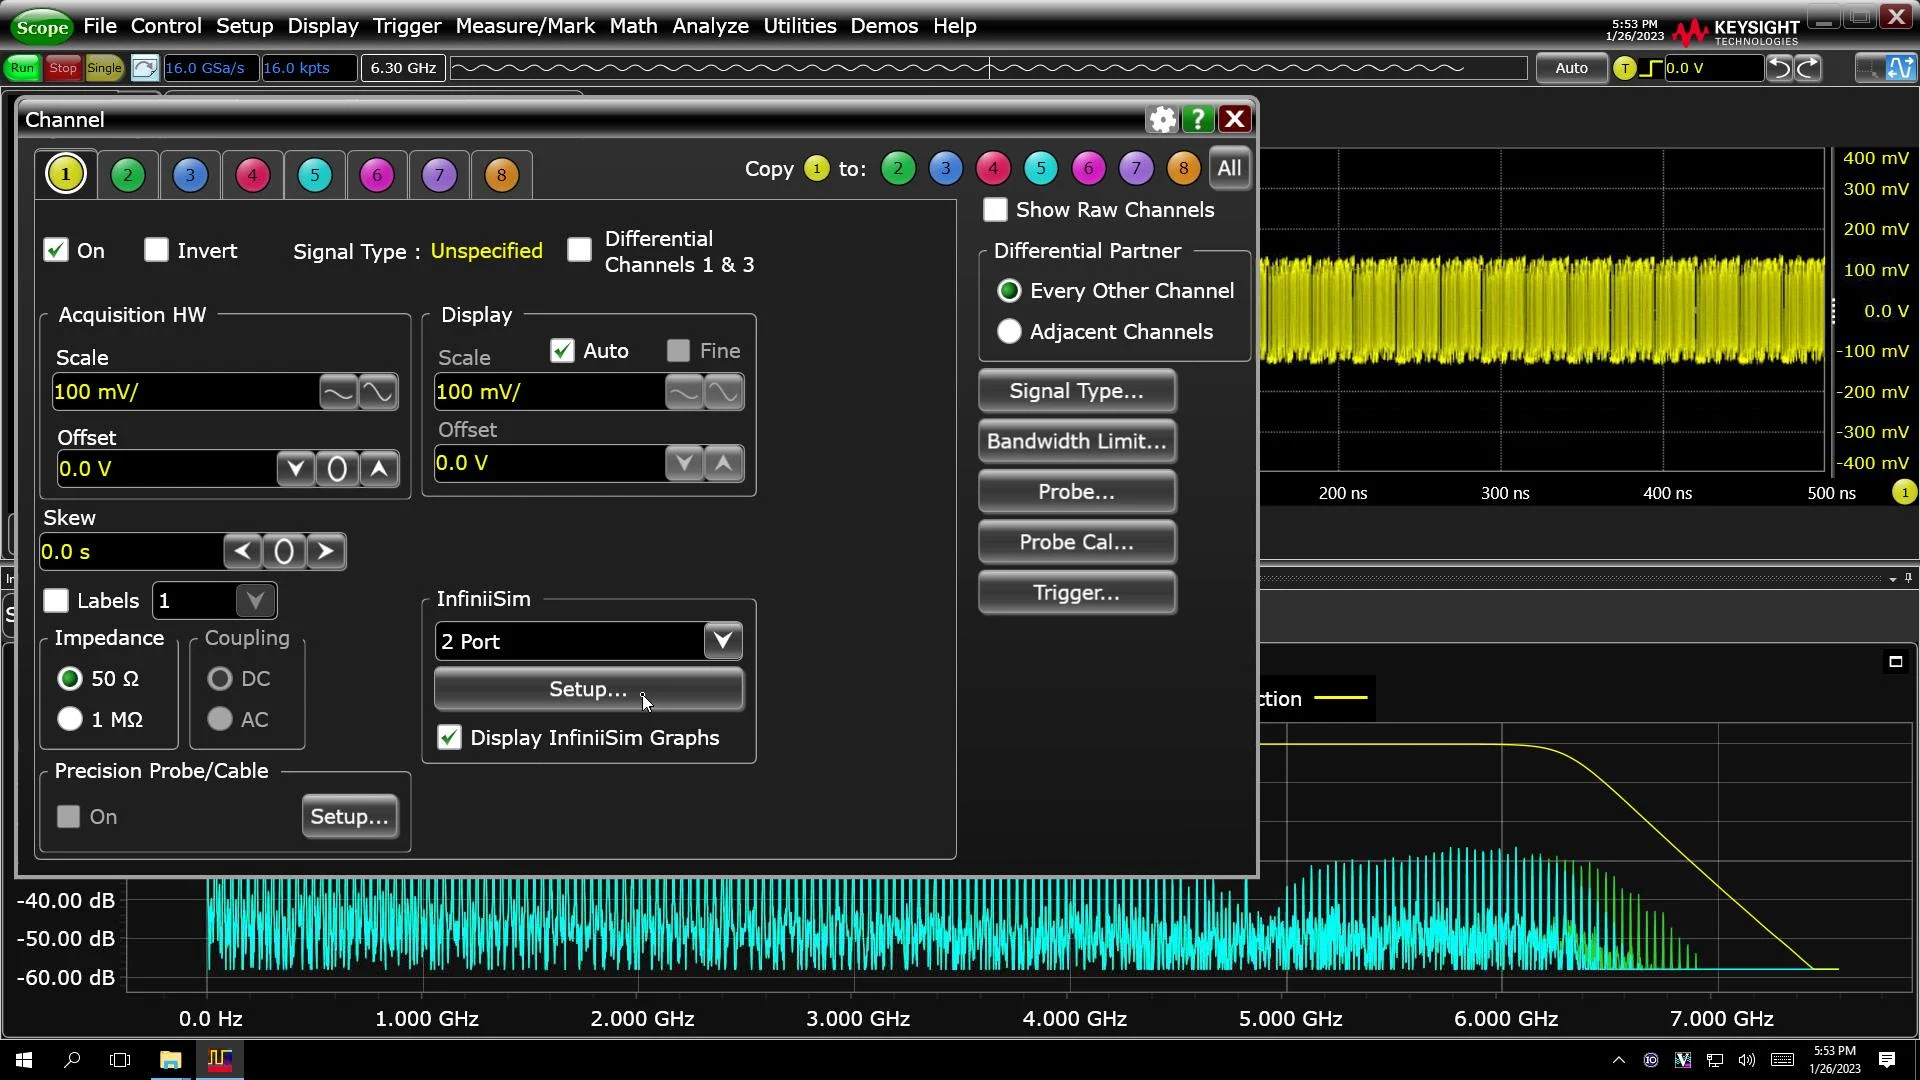Open Windows Task View
The width and height of the screenshot is (1920, 1080).
[120, 1060]
